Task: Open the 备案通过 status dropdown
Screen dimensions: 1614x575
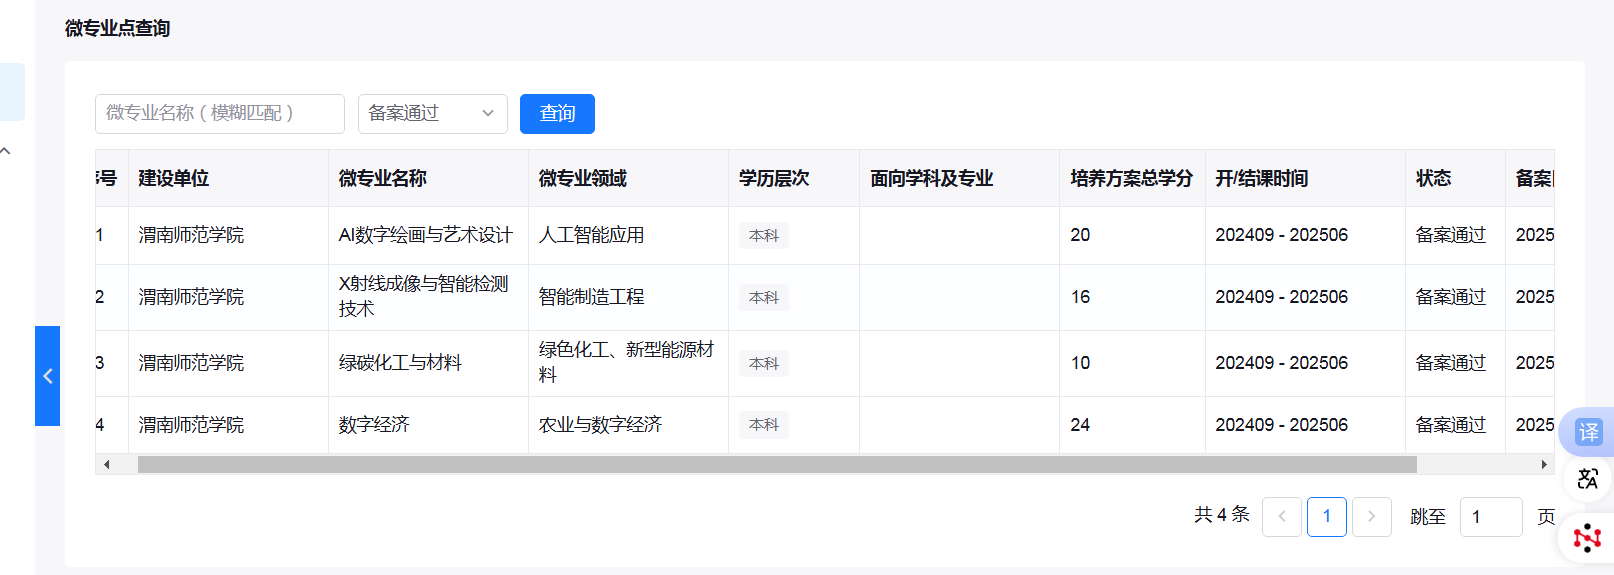Action: click(432, 114)
